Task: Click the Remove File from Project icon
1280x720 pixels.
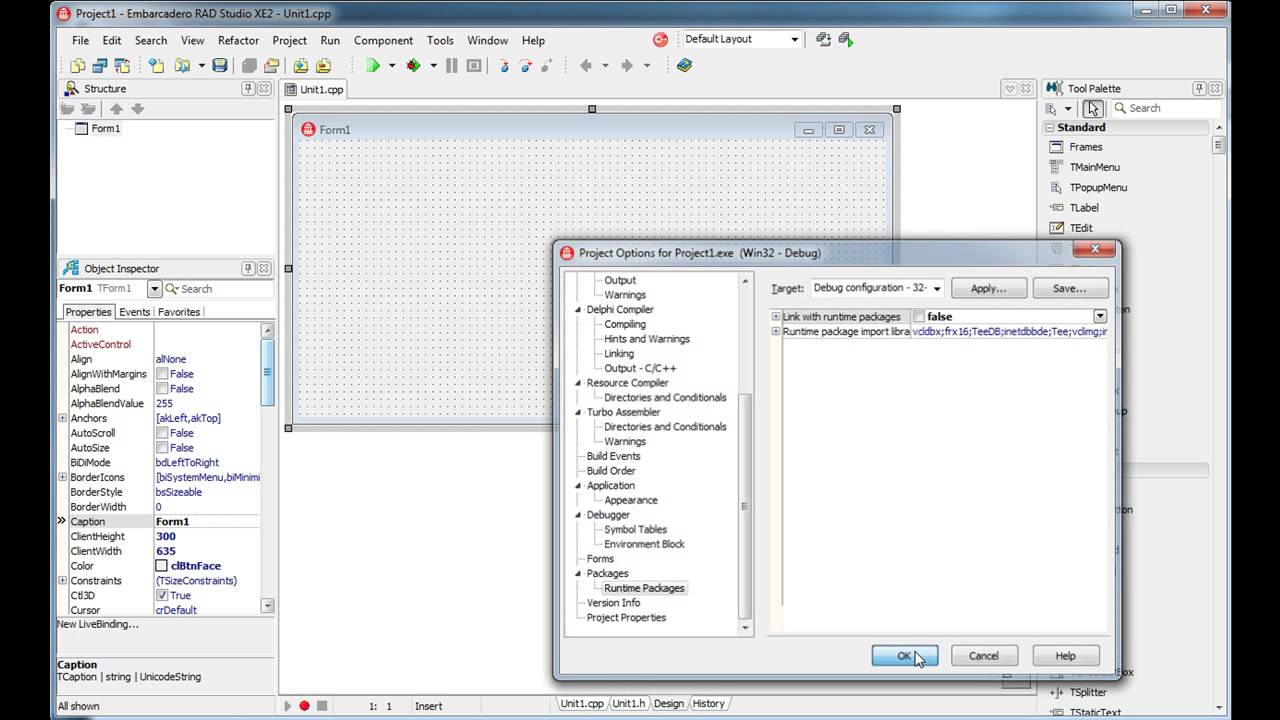Action: coord(323,65)
